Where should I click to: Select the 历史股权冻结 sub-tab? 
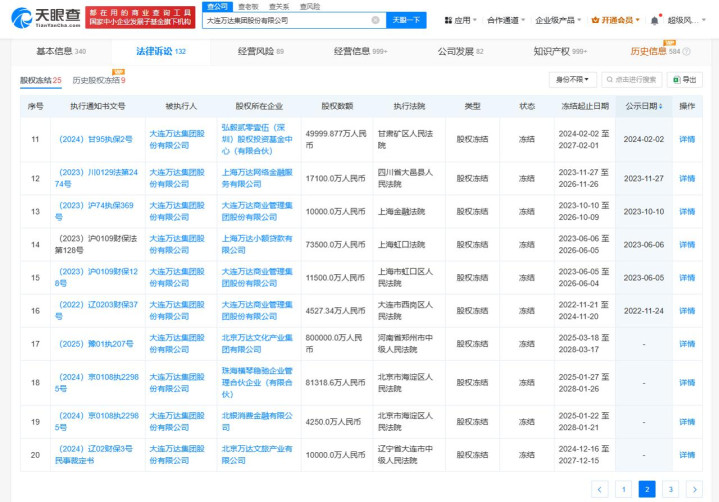(97, 80)
